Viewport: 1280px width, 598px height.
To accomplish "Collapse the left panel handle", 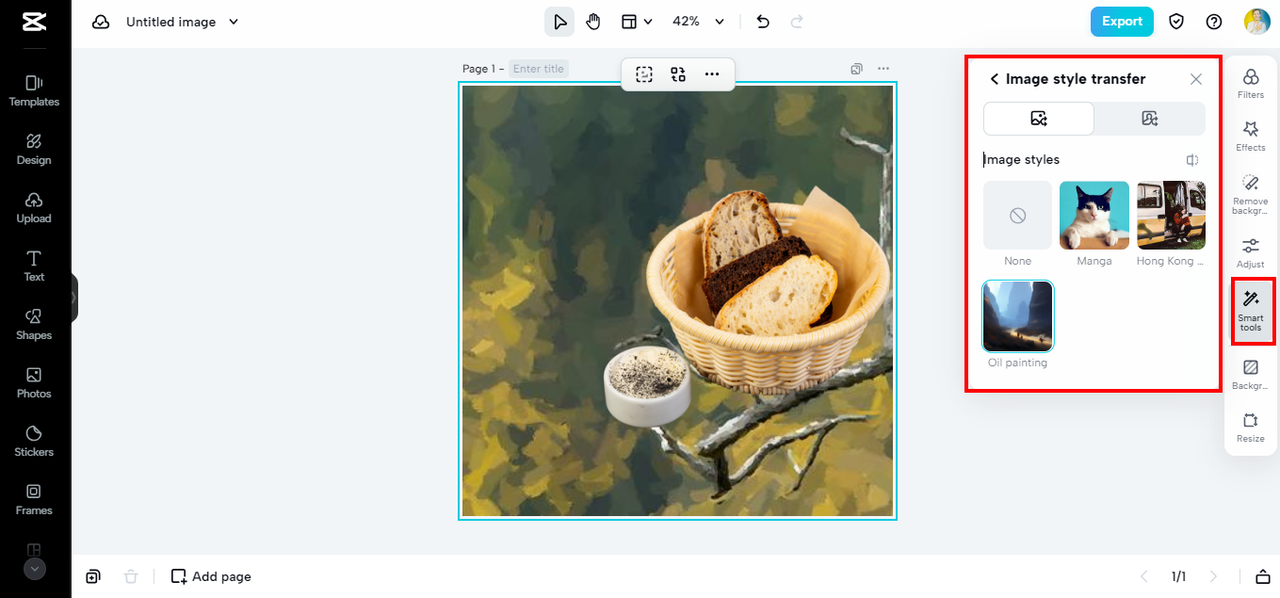I will (x=74, y=298).
